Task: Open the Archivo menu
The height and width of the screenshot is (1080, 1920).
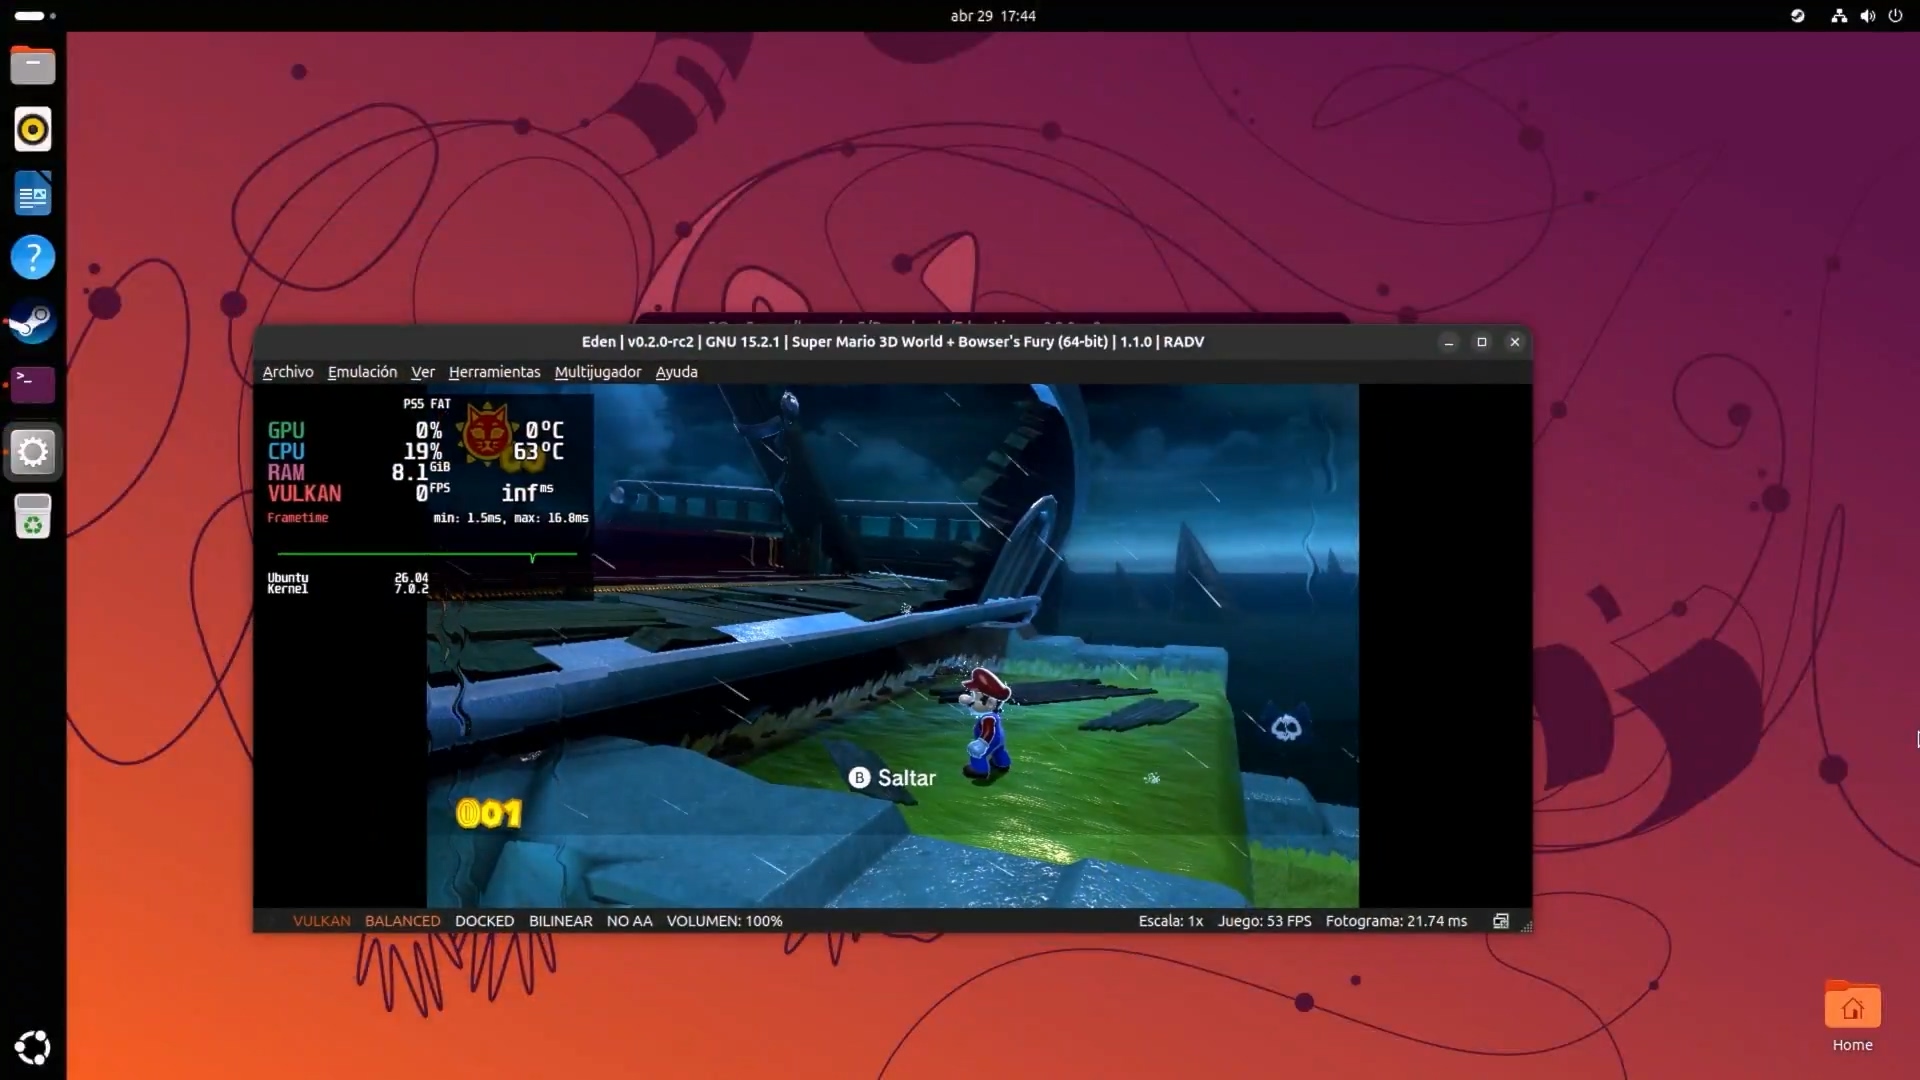Action: pyautogui.click(x=288, y=372)
